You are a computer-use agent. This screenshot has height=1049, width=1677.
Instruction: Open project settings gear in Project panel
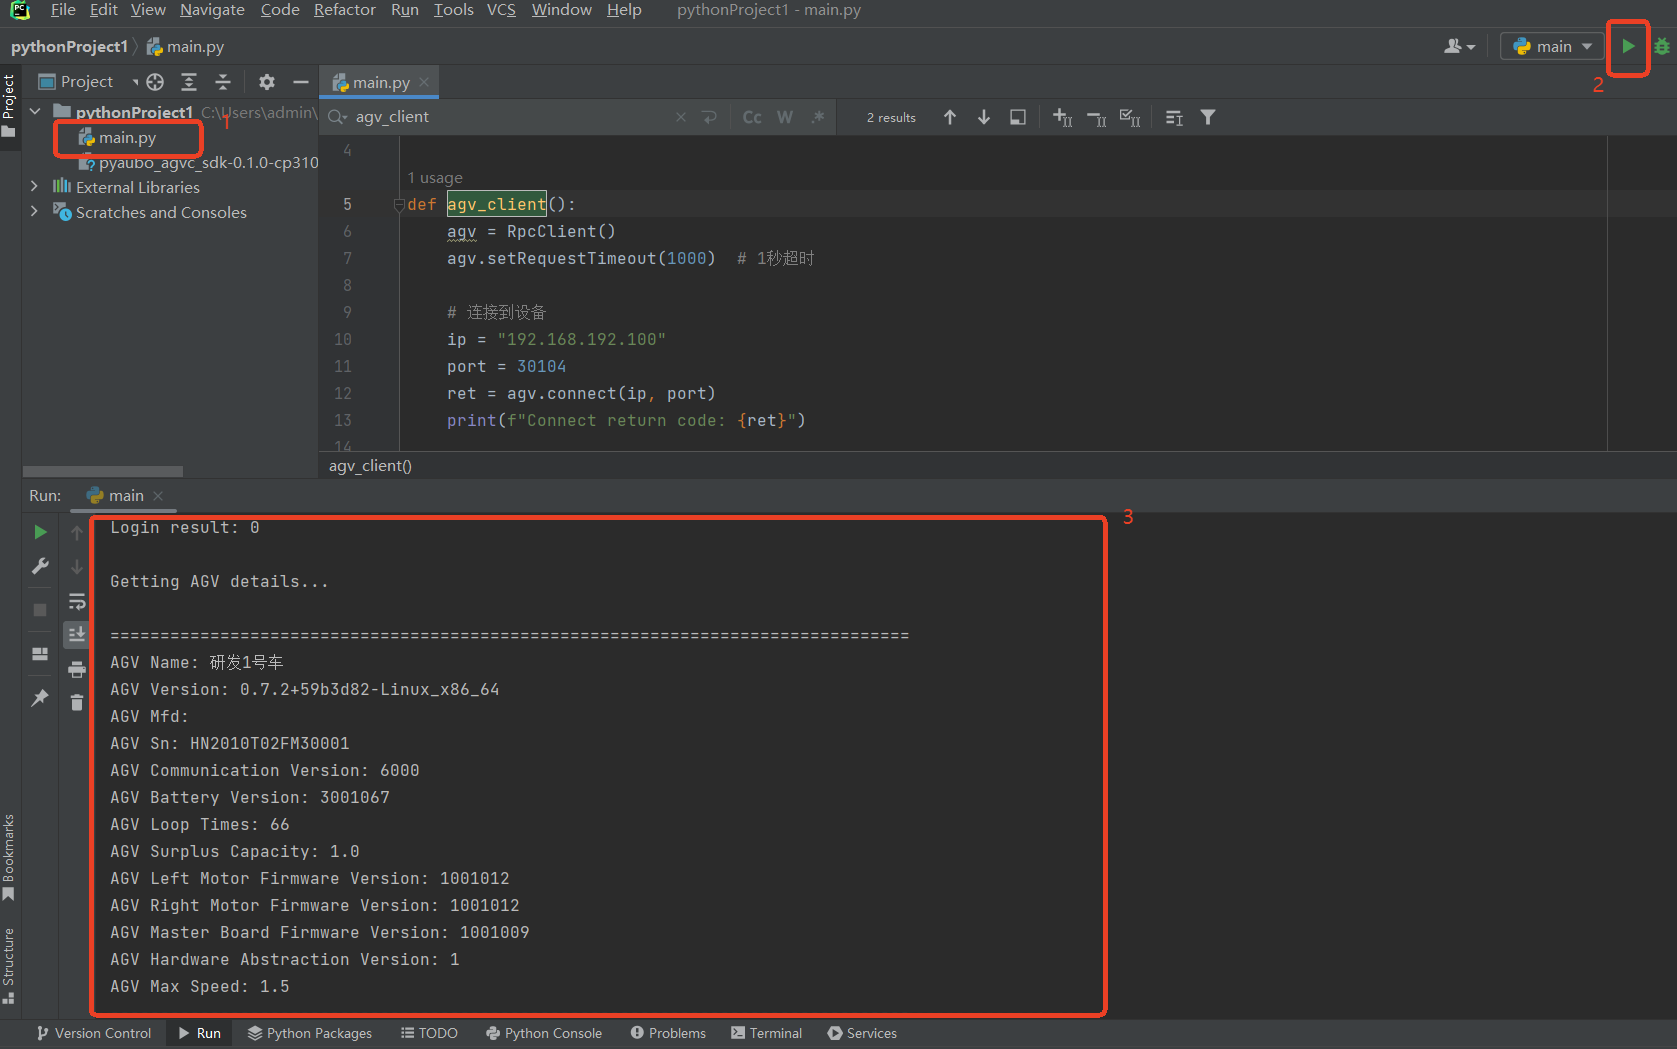click(x=266, y=82)
